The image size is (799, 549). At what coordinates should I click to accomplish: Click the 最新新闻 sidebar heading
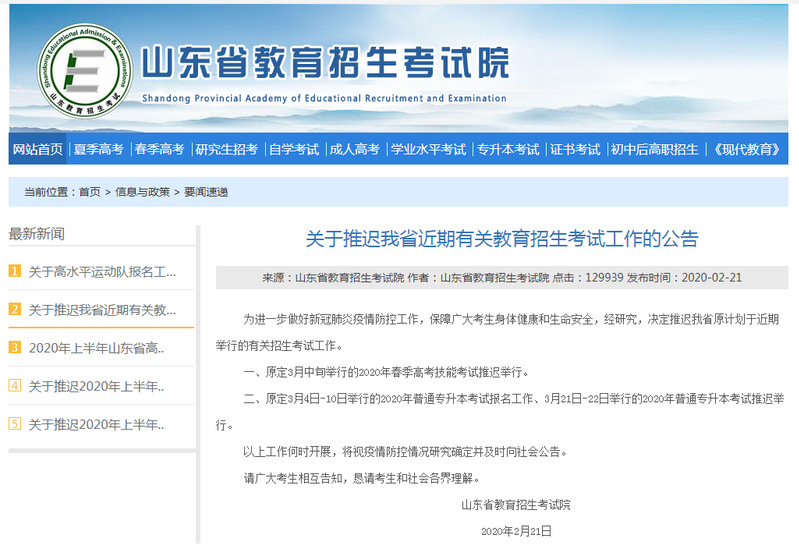[37, 234]
